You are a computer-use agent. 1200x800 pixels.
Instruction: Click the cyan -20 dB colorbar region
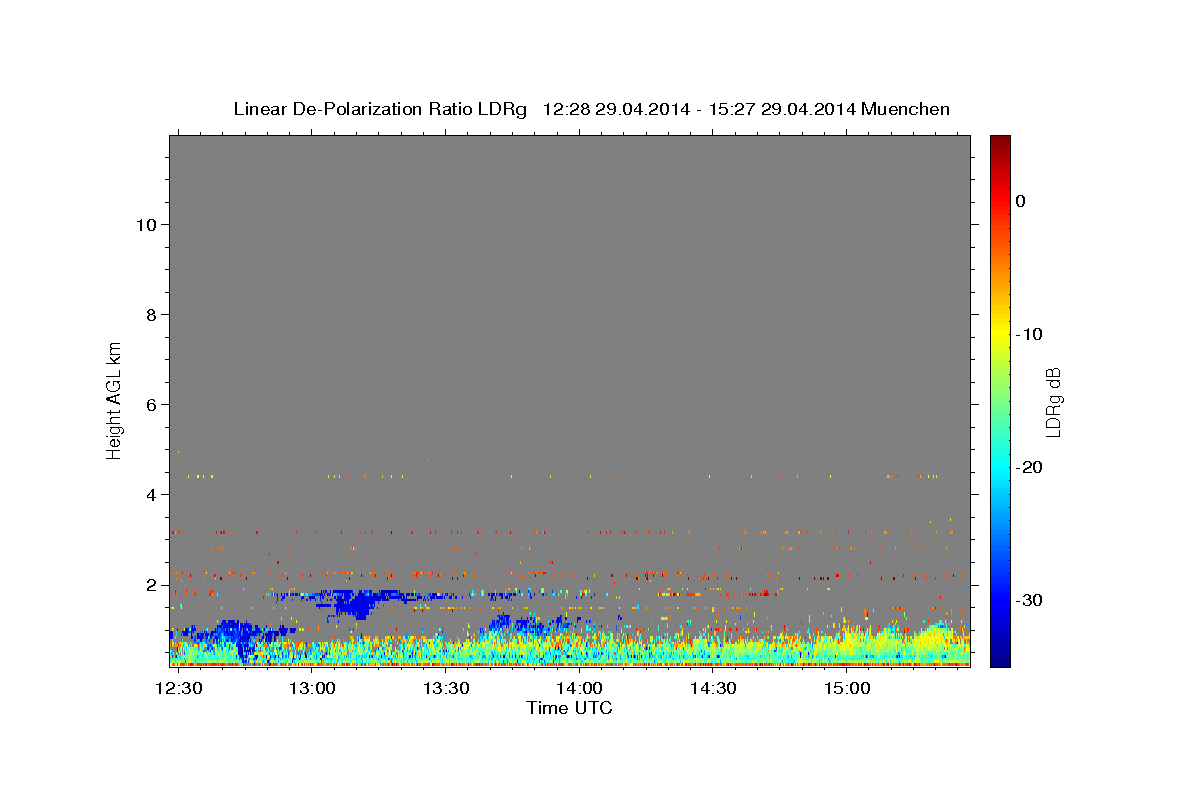click(x=1000, y=467)
